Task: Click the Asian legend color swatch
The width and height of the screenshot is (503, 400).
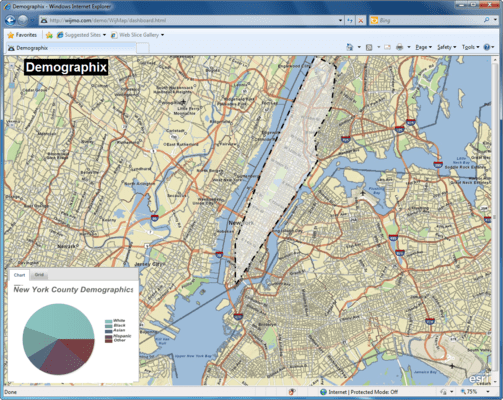Action: [109, 331]
